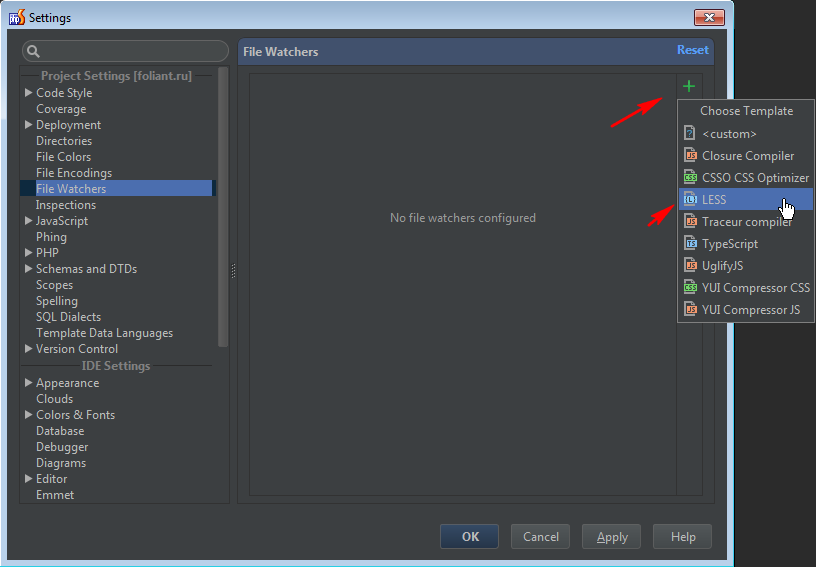Click the custom template file icon

tap(690, 133)
